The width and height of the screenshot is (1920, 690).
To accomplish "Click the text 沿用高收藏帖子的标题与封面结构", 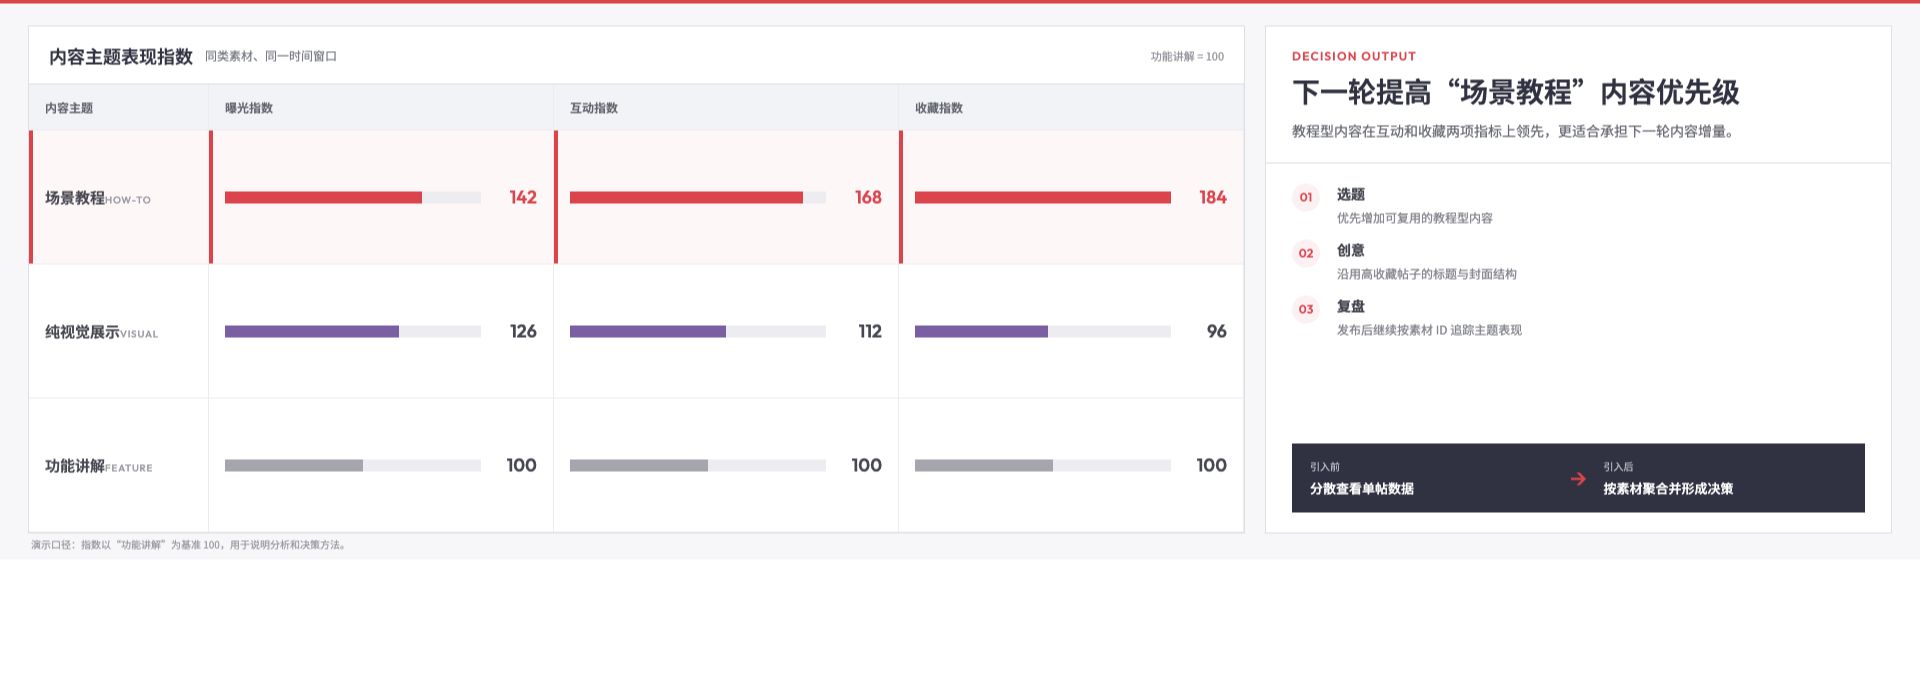I will (x=1427, y=274).
